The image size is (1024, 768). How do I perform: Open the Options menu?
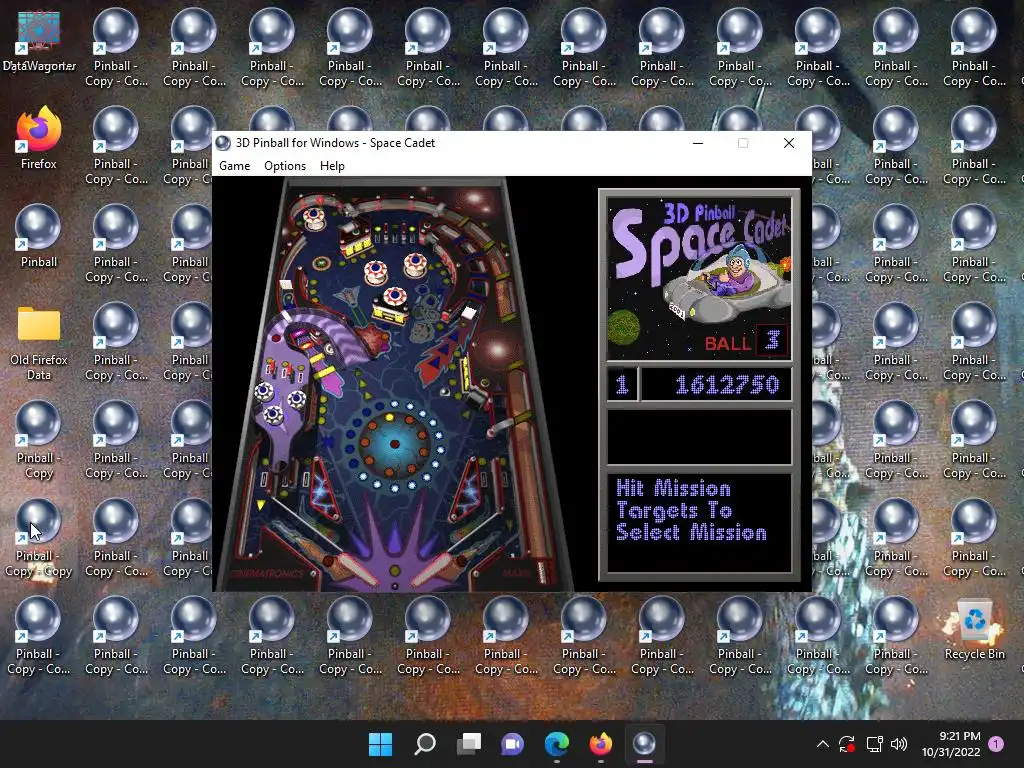click(285, 166)
